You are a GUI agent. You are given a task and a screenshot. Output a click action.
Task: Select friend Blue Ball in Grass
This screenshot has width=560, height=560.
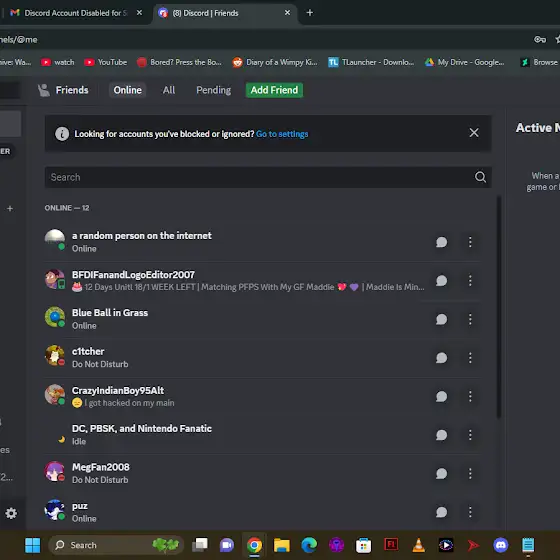262,319
